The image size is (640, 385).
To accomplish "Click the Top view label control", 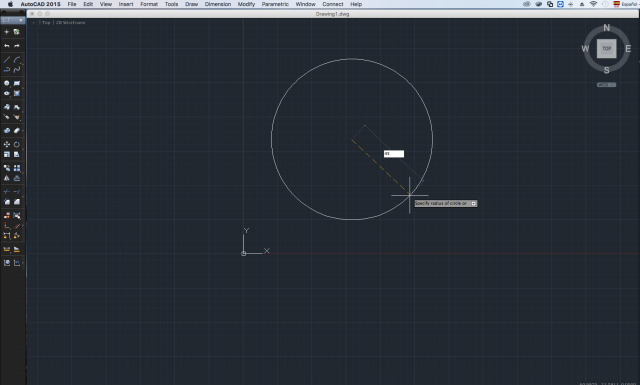I will pos(46,22).
